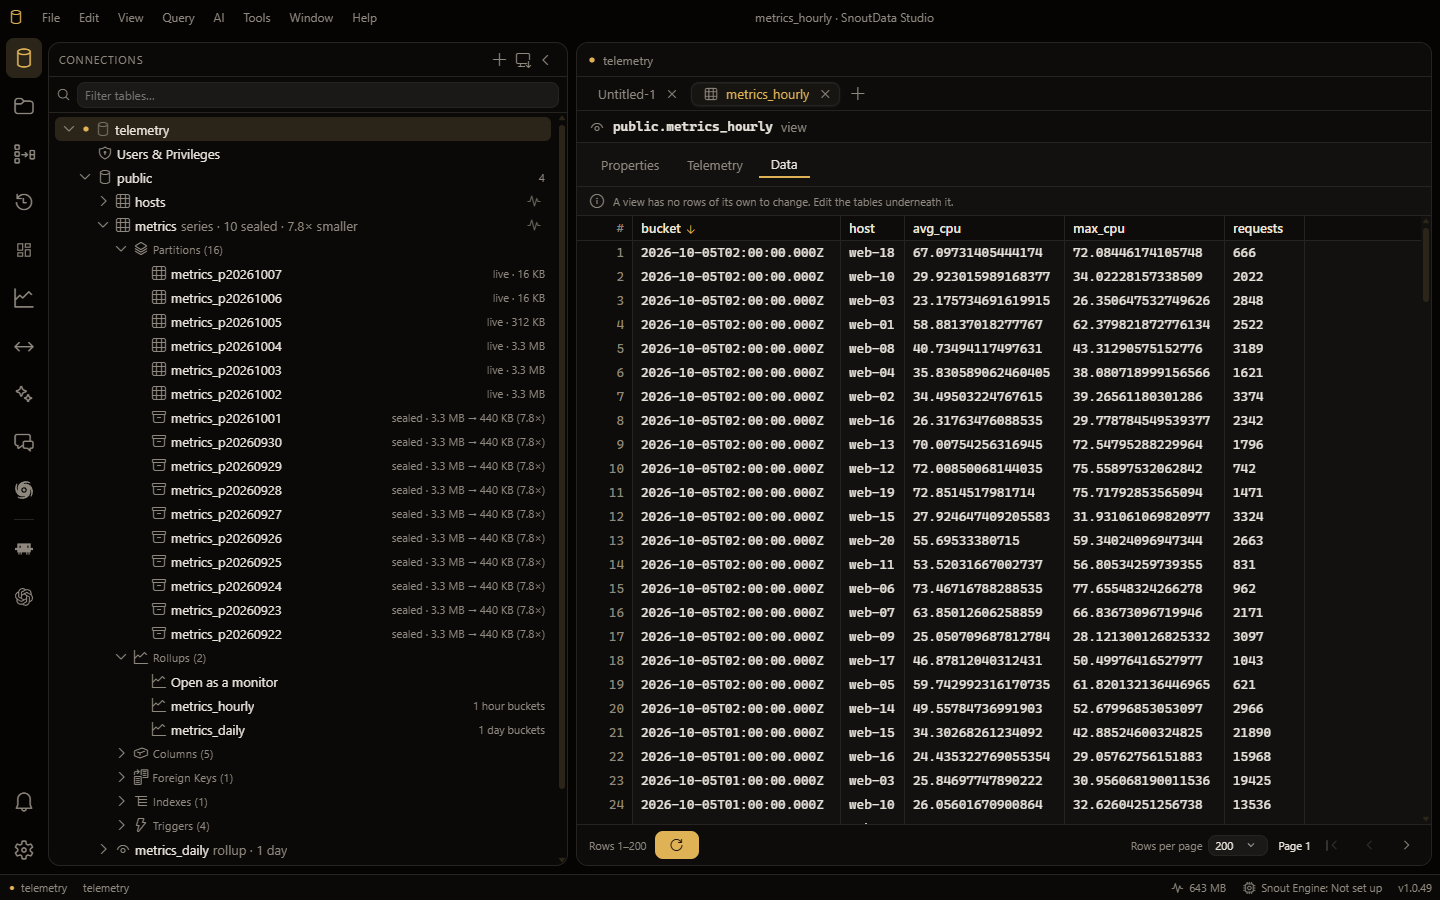
Task: Click the 643 MB memory indicator
Action: pyautogui.click(x=1198, y=888)
